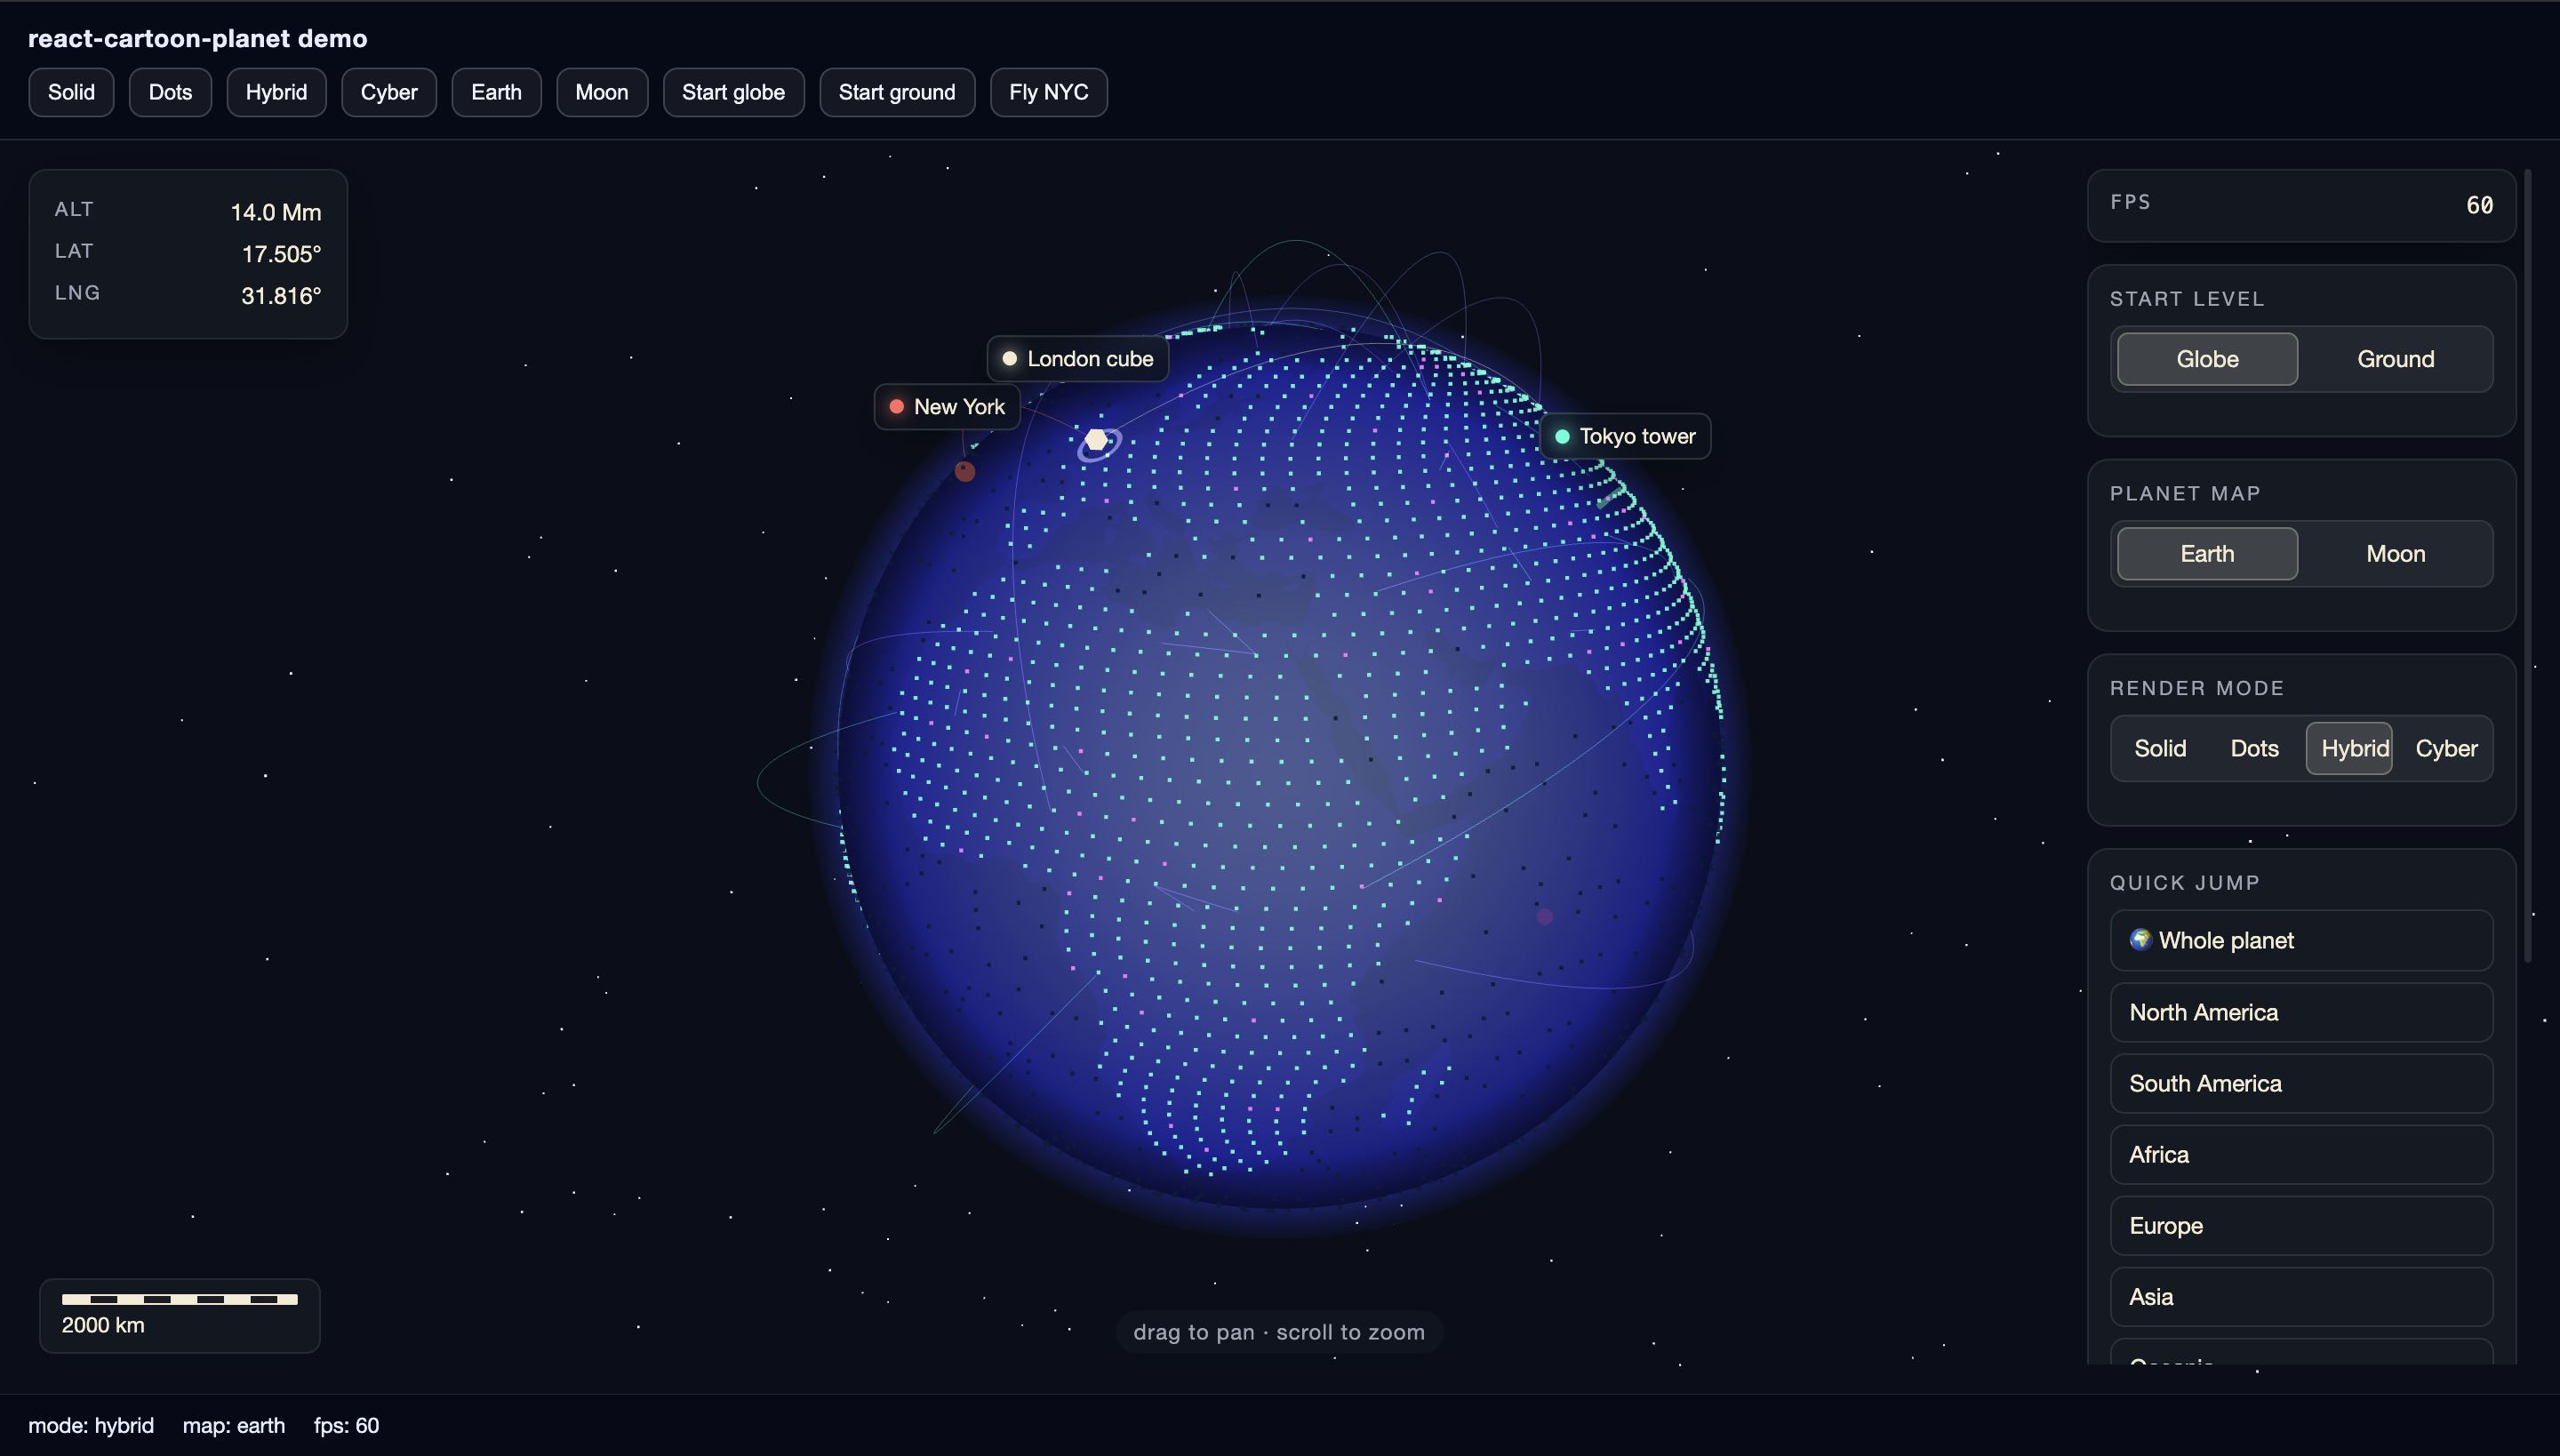This screenshot has width=2560, height=1456.
Task: Click the Earth button in top toolbar
Action: [496, 92]
